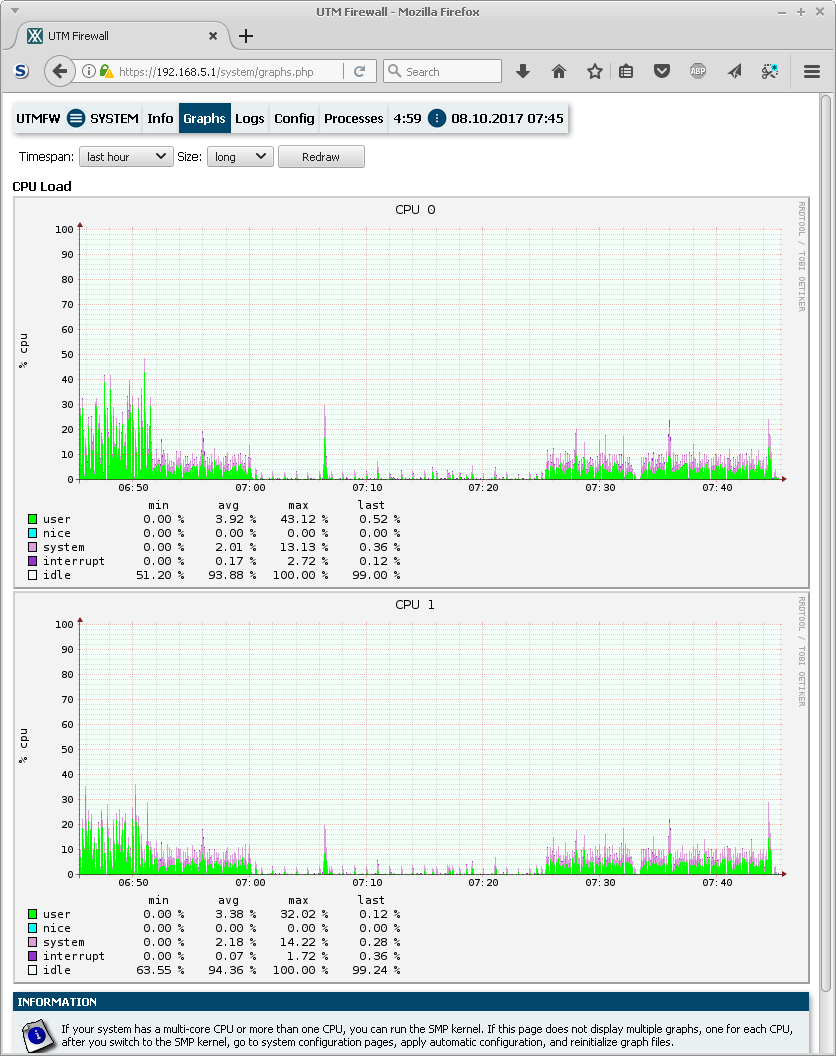836x1056 pixels.
Task: Click the CPU Load heading
Action: point(42,187)
